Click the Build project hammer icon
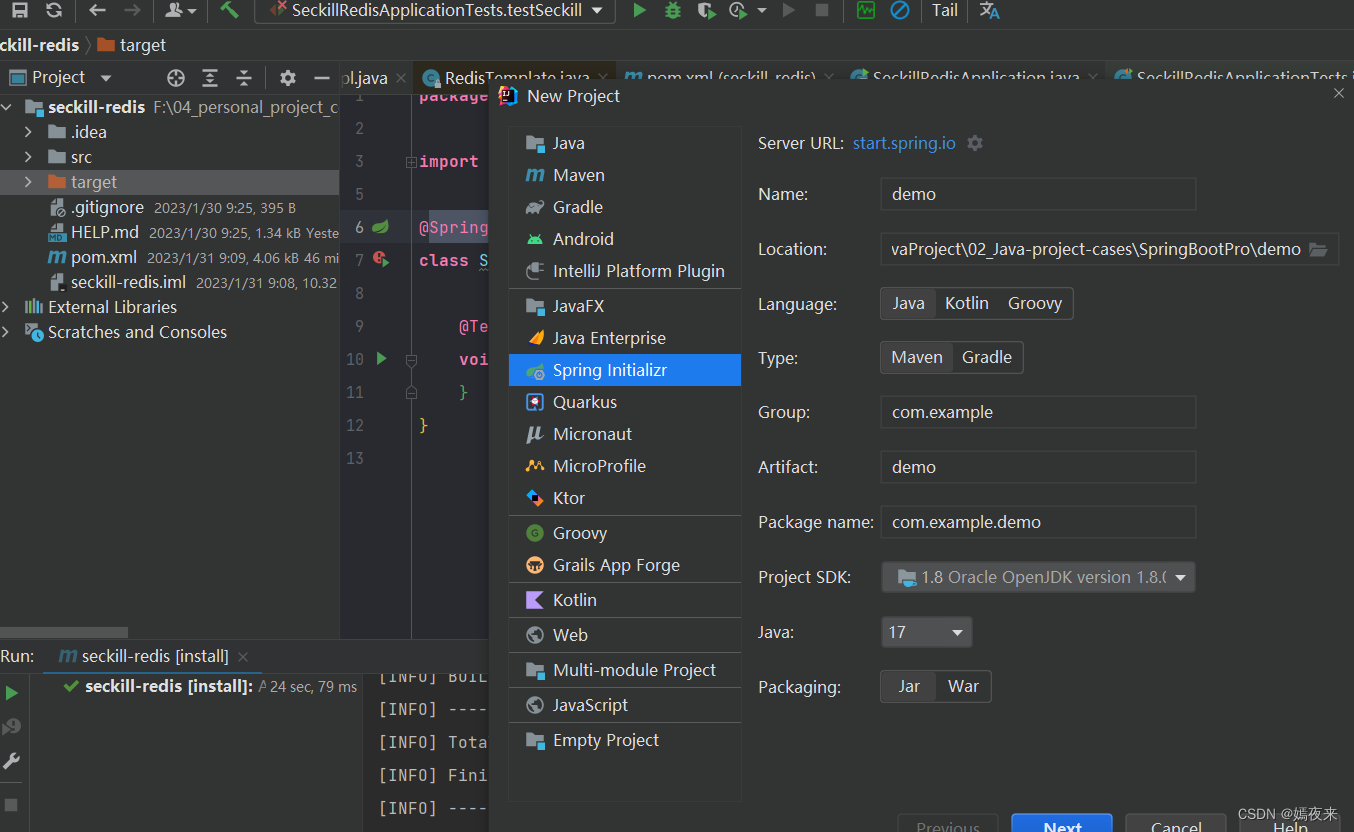 coord(230,10)
